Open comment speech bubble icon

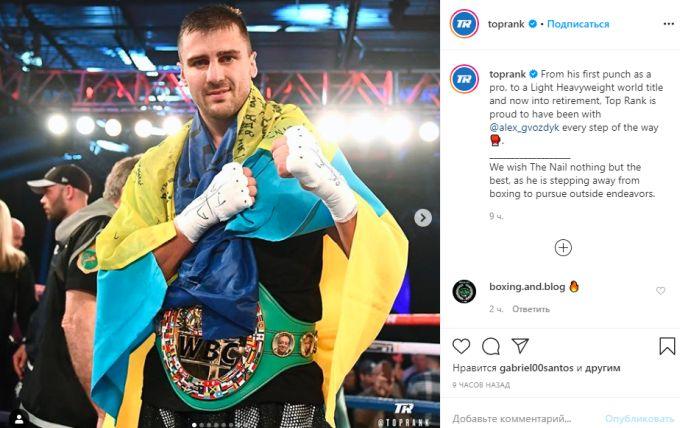(x=490, y=346)
